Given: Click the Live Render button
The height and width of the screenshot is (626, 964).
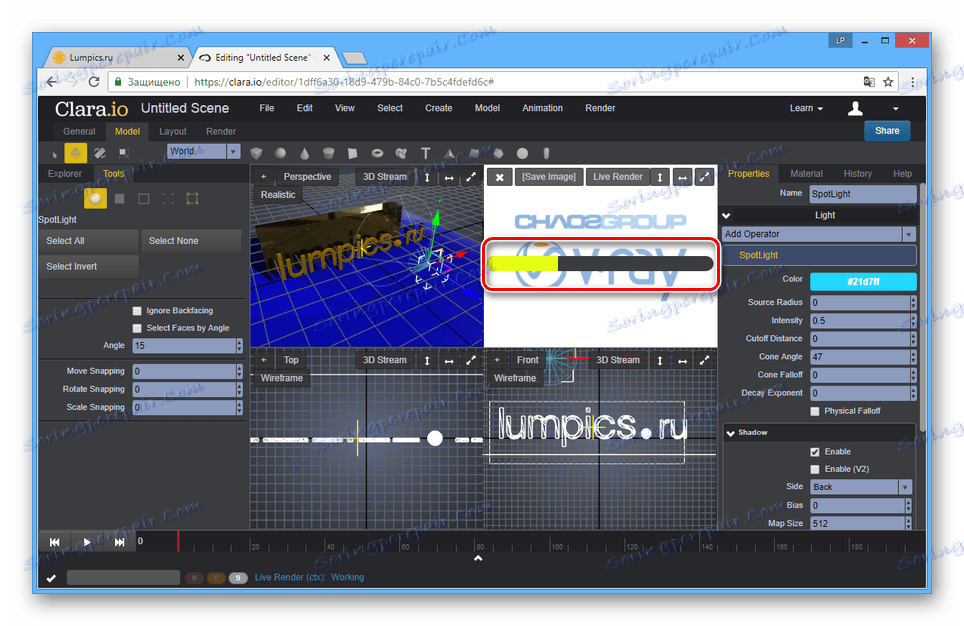Looking at the screenshot, I should pyautogui.click(x=617, y=177).
